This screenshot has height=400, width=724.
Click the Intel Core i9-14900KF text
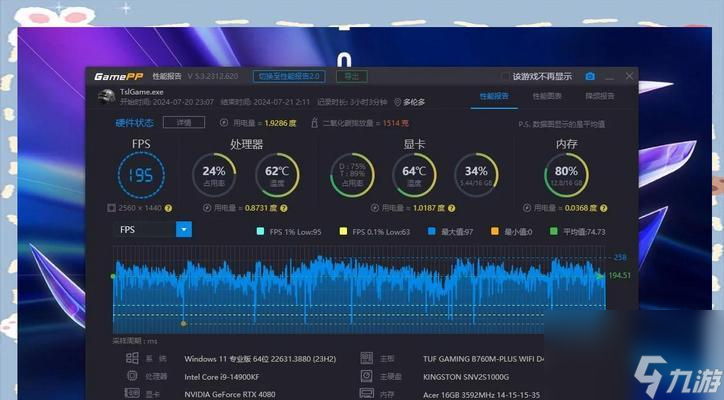pos(222,377)
